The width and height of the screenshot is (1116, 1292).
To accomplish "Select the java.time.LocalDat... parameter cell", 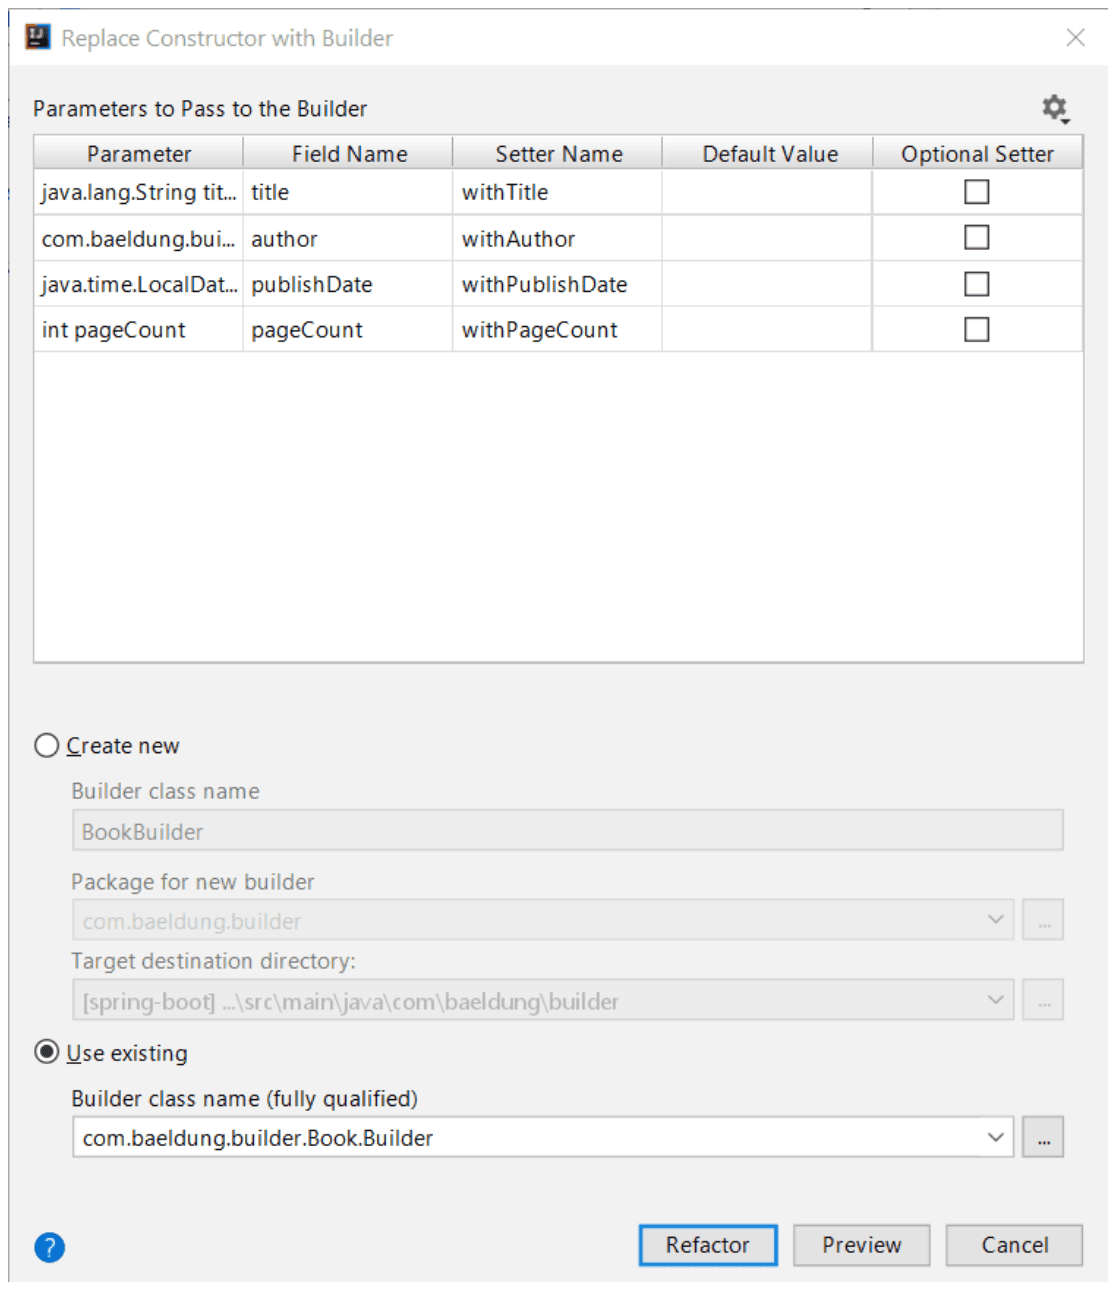I will point(139,284).
